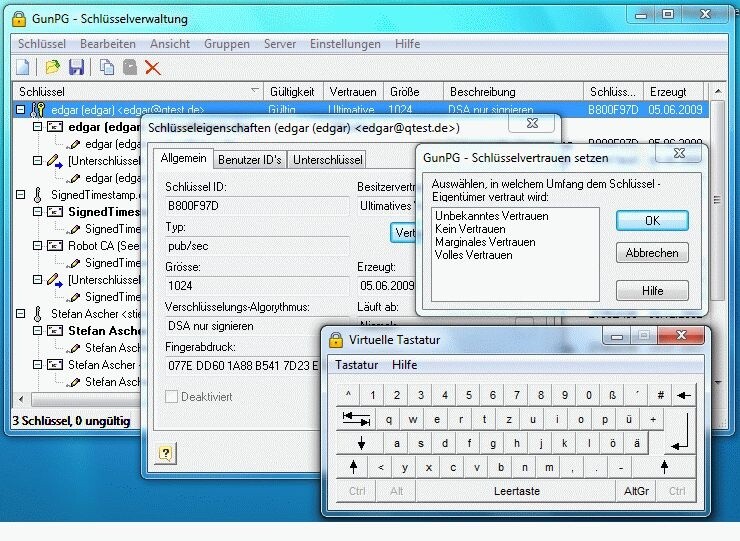Open the Gruppen menu

(227, 44)
